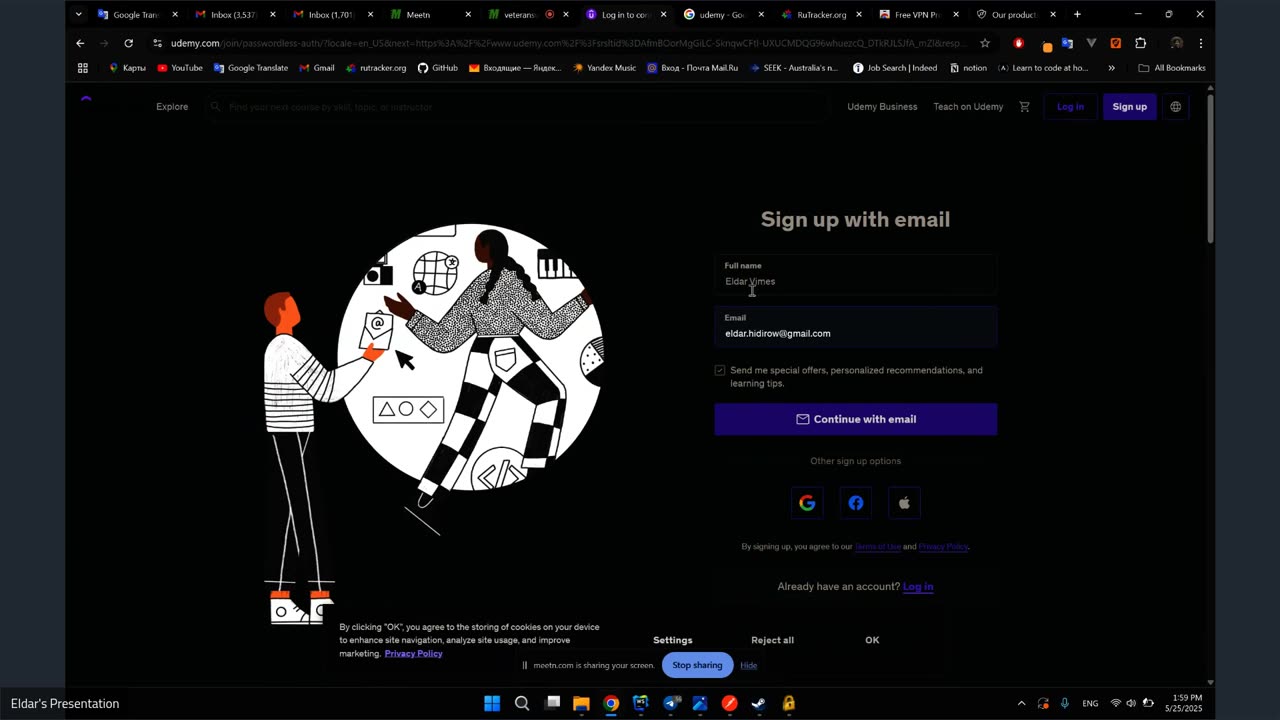
Task: Open the Google Translate extension icon in the toolbar
Action: point(1067,43)
